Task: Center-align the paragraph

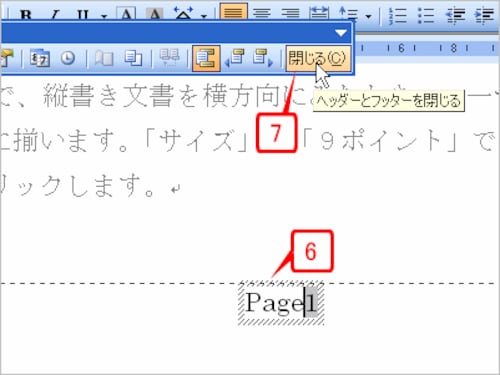Action: coord(262,13)
